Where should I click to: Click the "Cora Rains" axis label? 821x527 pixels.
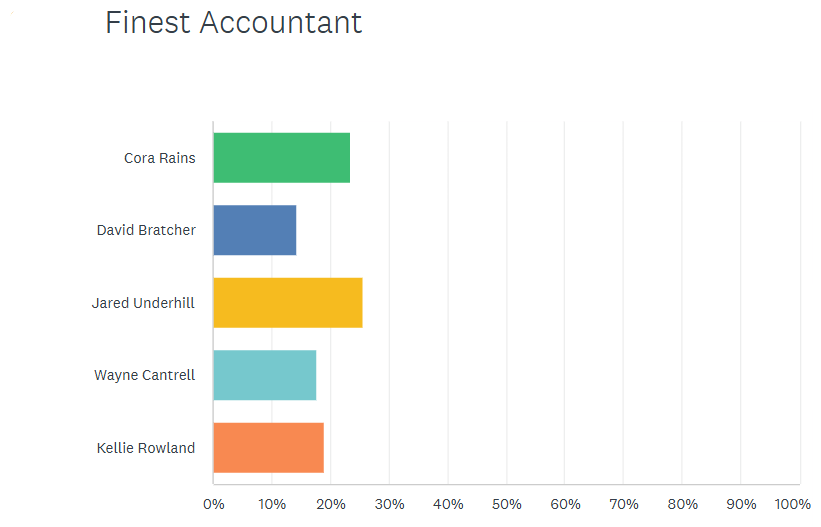pyautogui.click(x=160, y=158)
